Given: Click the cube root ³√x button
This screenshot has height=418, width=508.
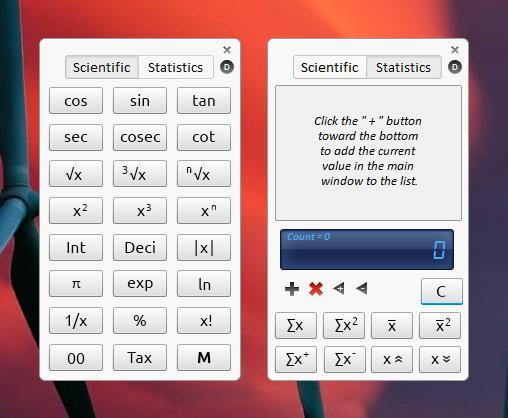Looking at the screenshot, I should point(140,174).
